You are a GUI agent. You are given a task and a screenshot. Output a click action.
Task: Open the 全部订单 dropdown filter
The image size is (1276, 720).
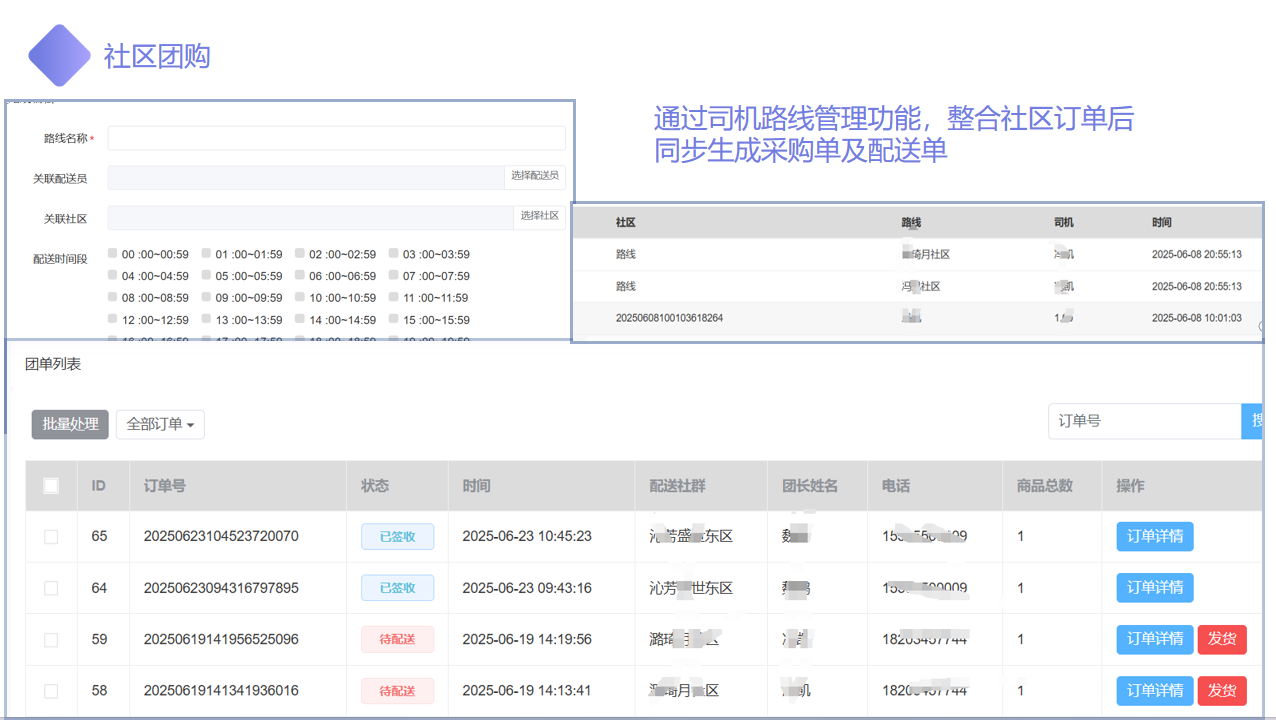(160, 424)
